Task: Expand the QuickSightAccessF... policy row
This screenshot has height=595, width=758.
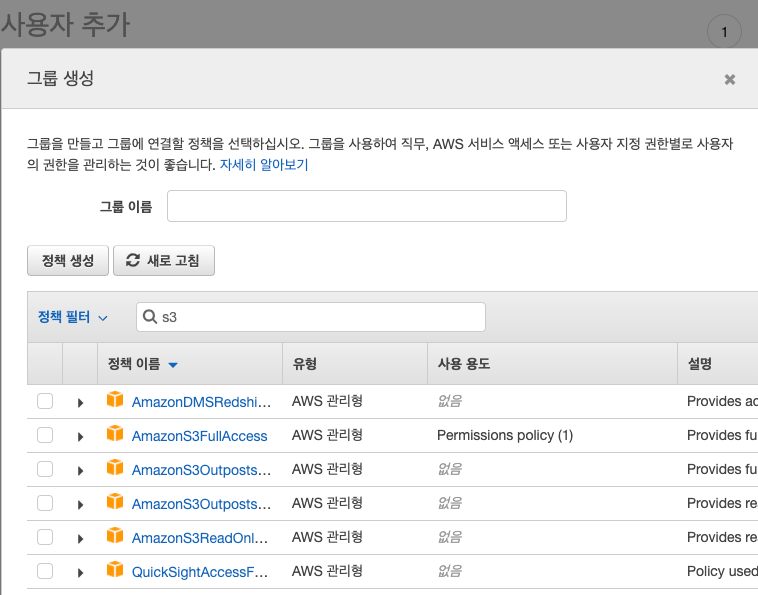Action: tap(80, 572)
